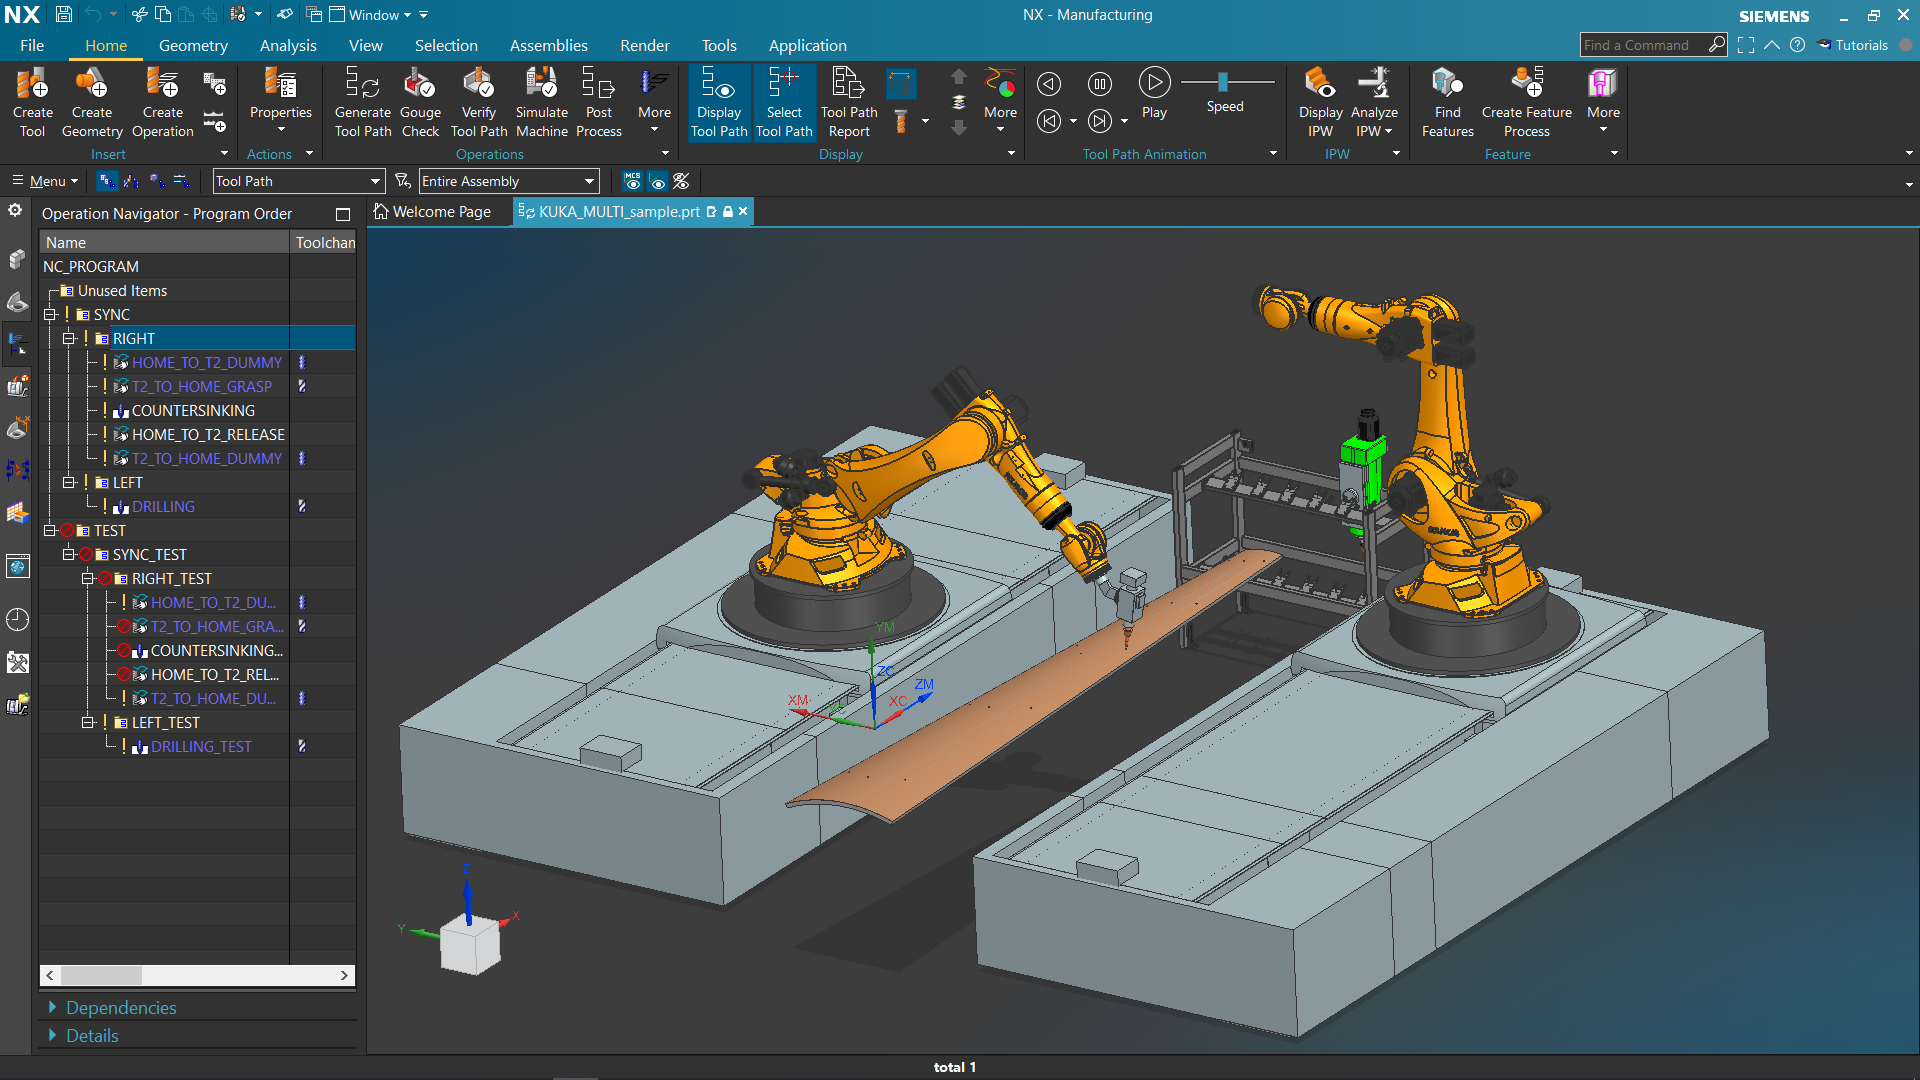
Task: Toggle Select Tool Path mode
Action: (x=784, y=102)
